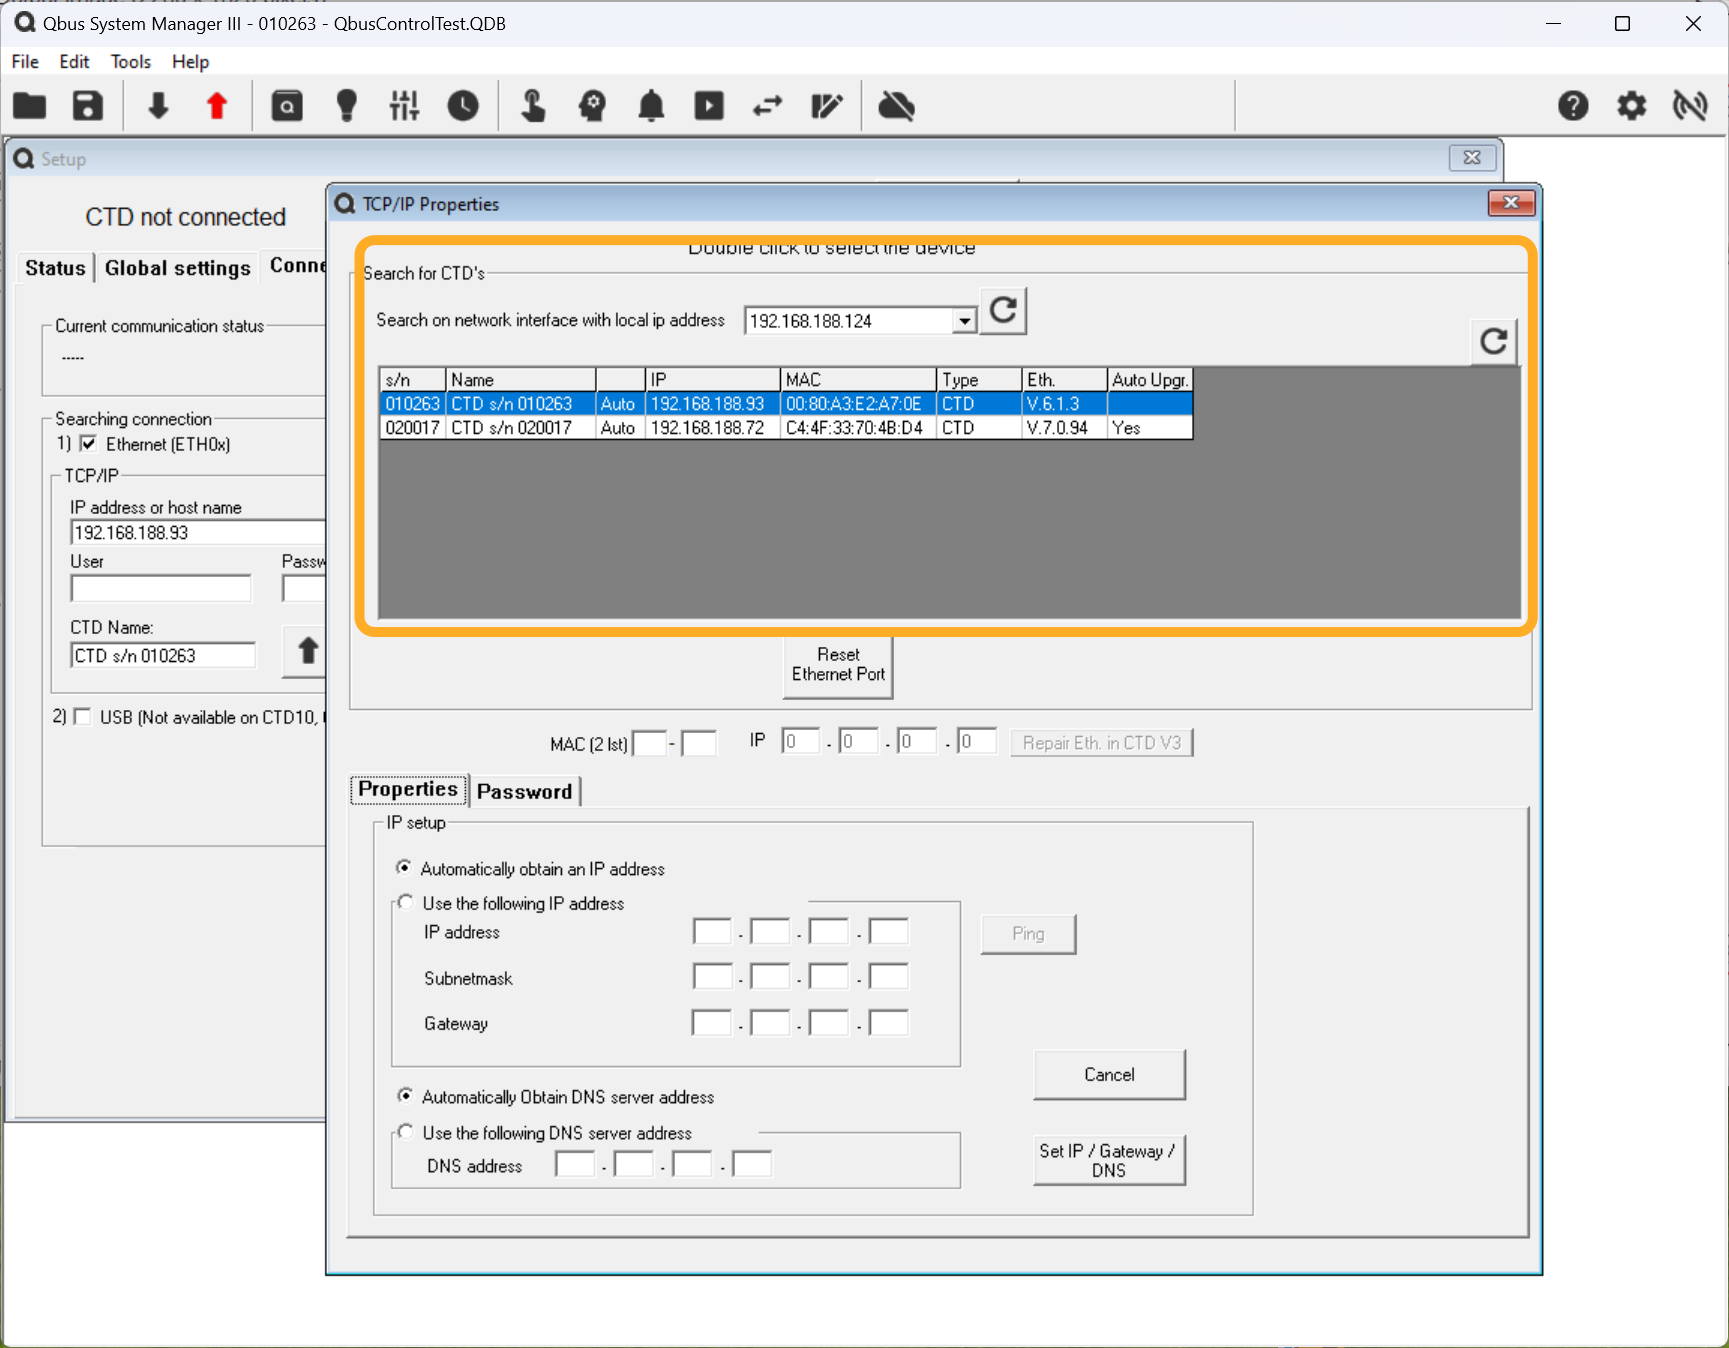The width and height of the screenshot is (1729, 1348).
Task: Open the sliders mixer icon
Action: pyautogui.click(x=404, y=105)
